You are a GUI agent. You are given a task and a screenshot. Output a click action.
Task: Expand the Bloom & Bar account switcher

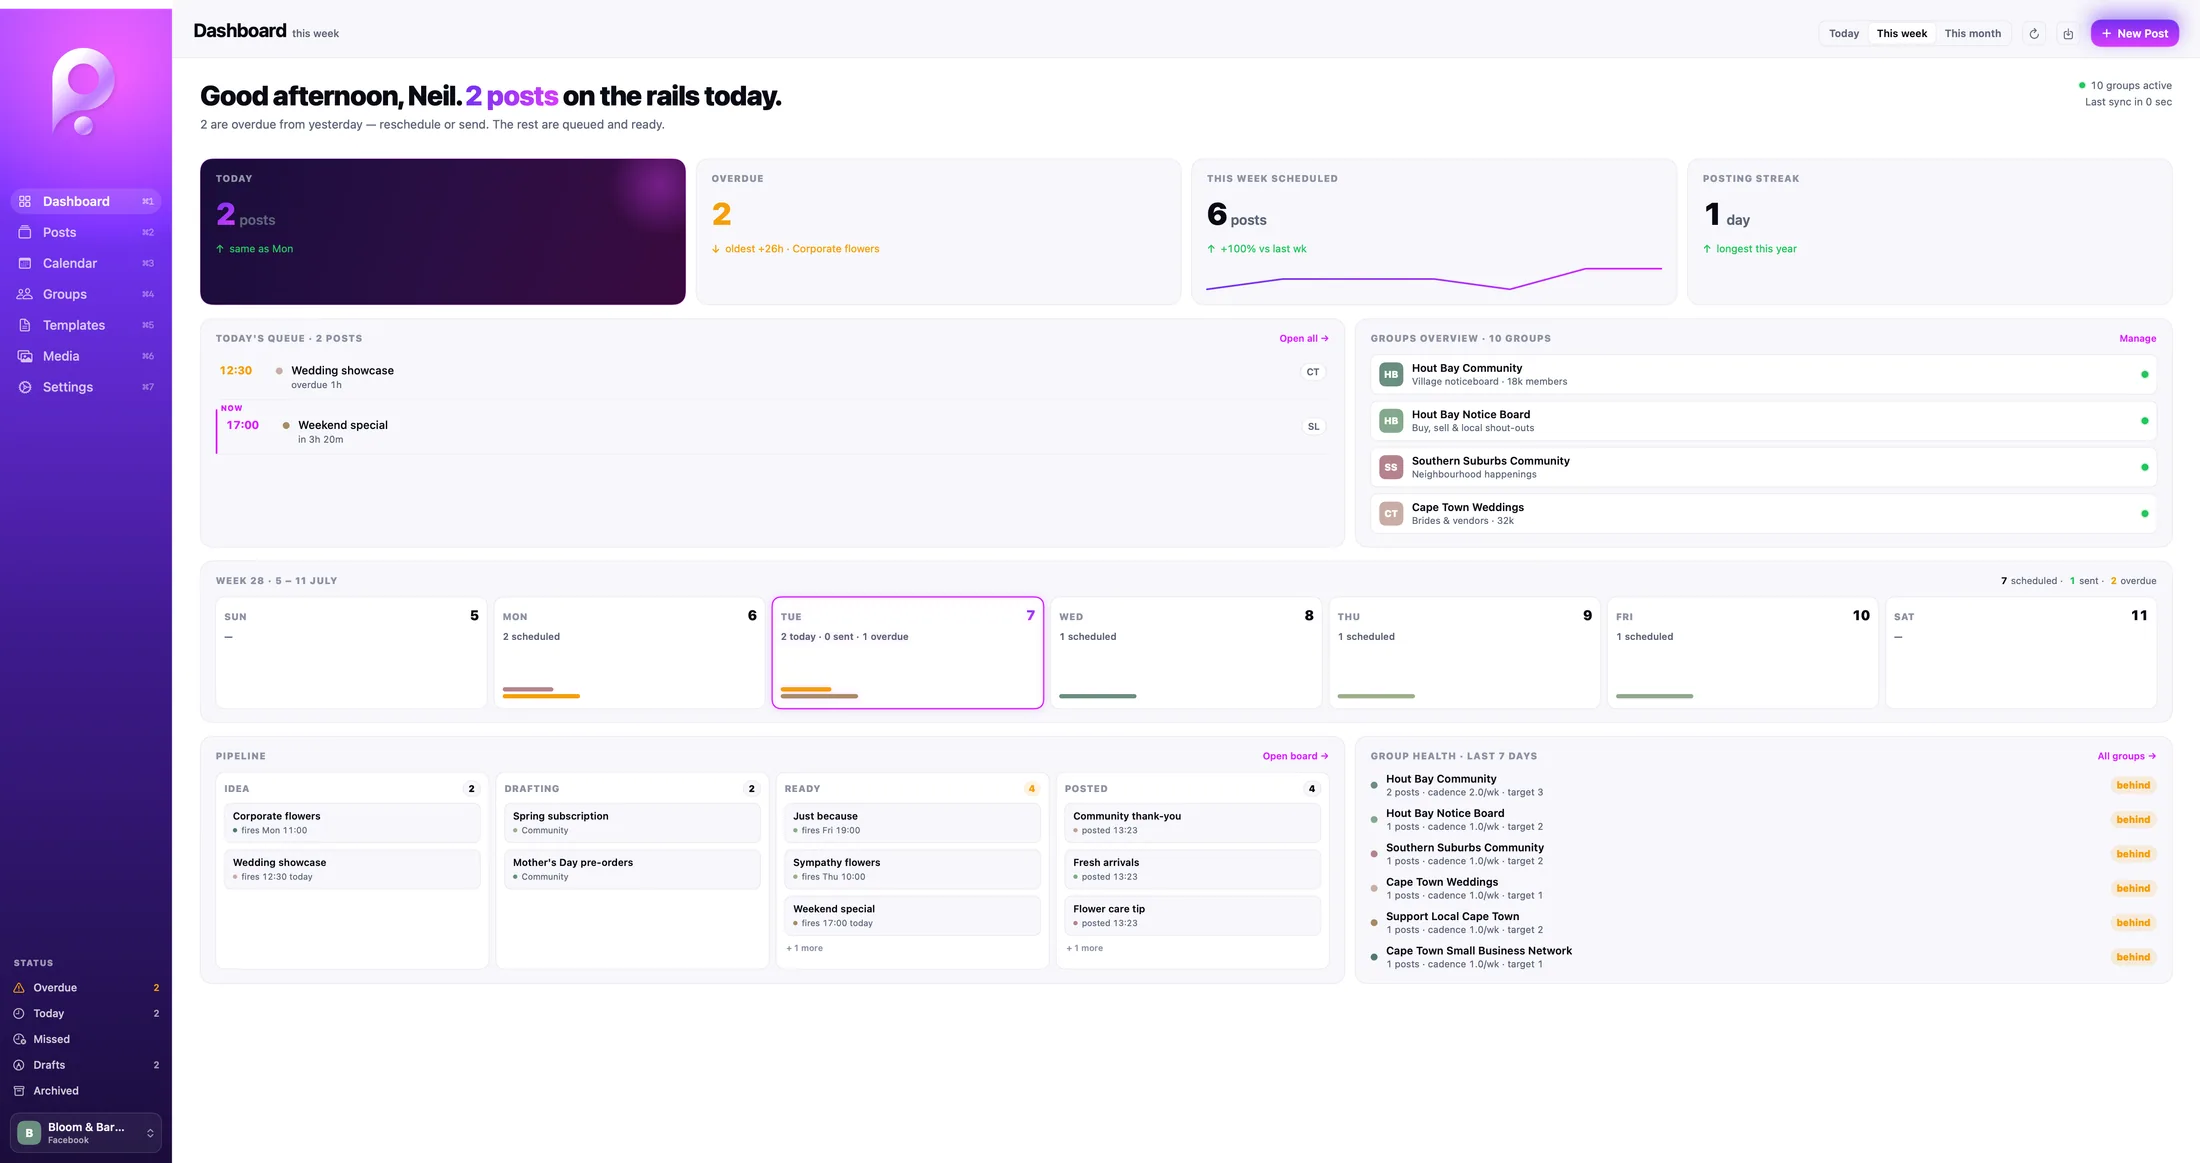pyautogui.click(x=150, y=1133)
